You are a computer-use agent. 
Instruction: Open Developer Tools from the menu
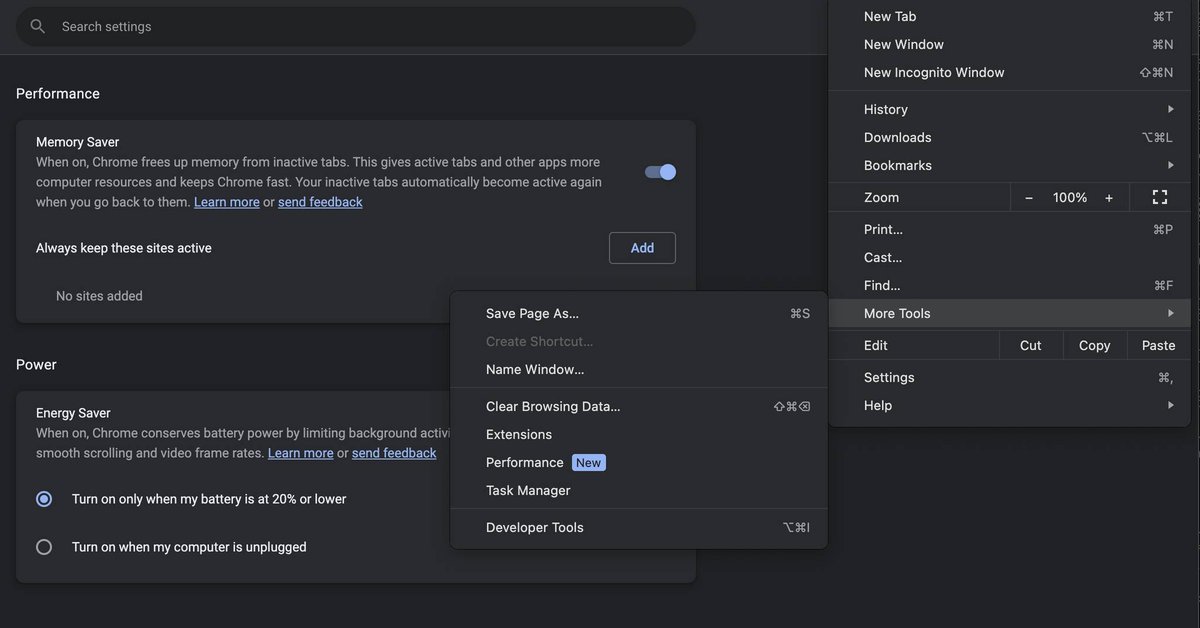click(x=534, y=526)
